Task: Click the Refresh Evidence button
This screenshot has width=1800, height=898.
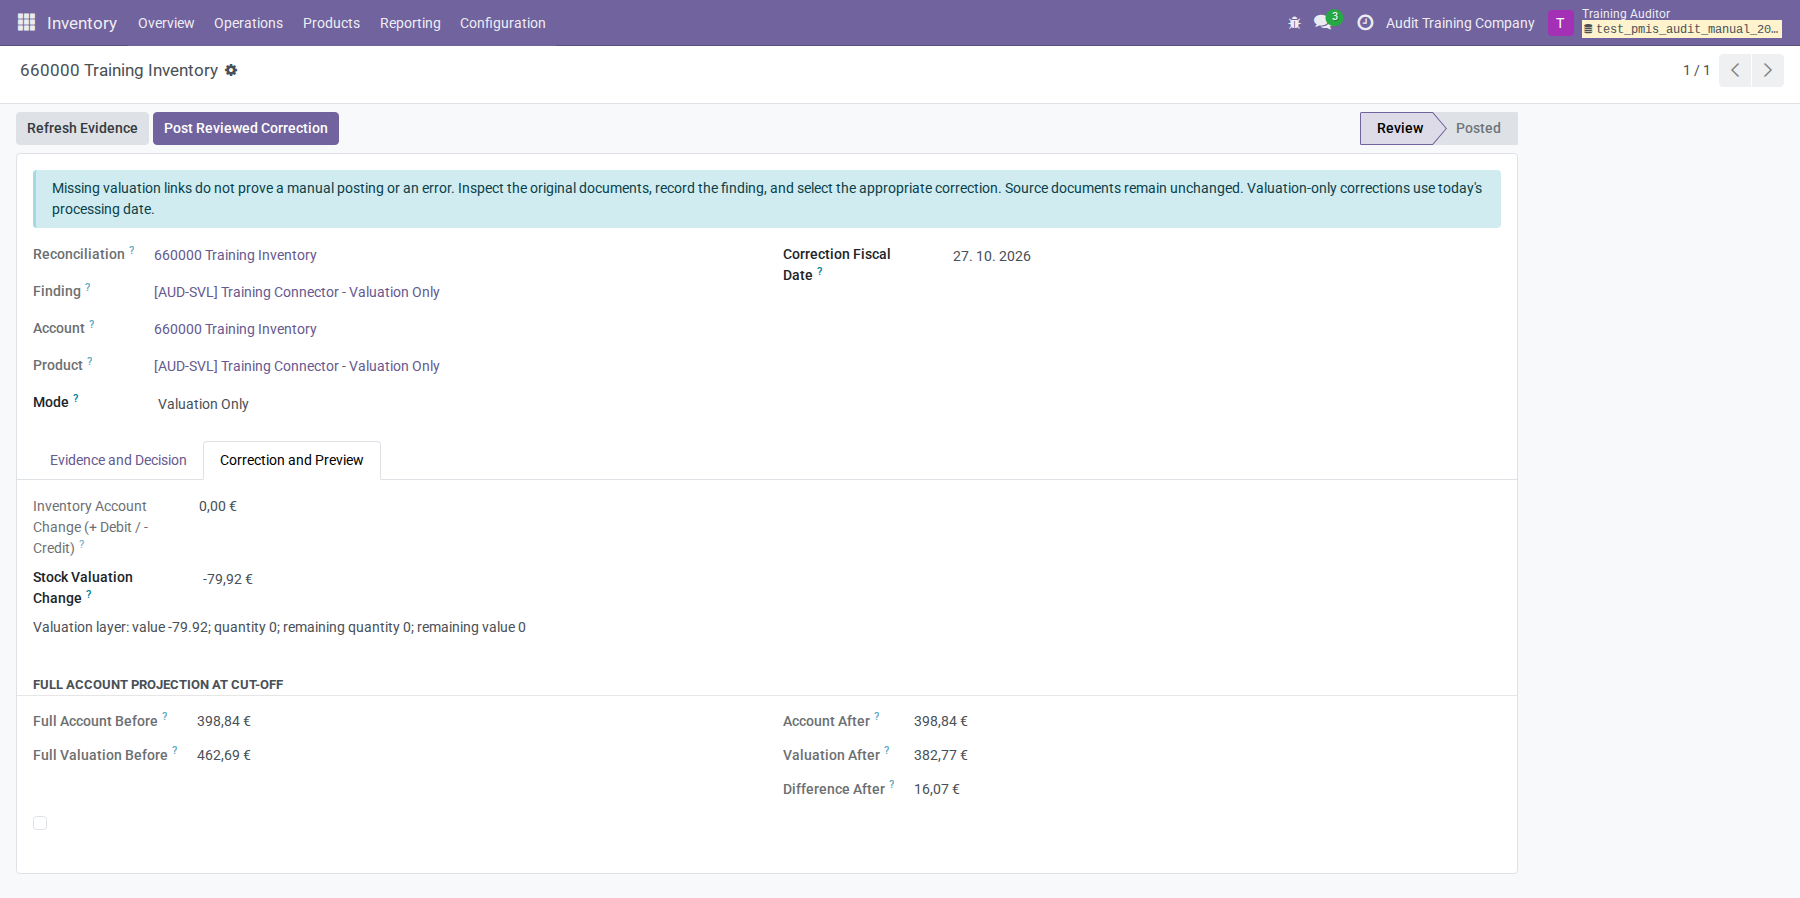Action: (x=82, y=128)
